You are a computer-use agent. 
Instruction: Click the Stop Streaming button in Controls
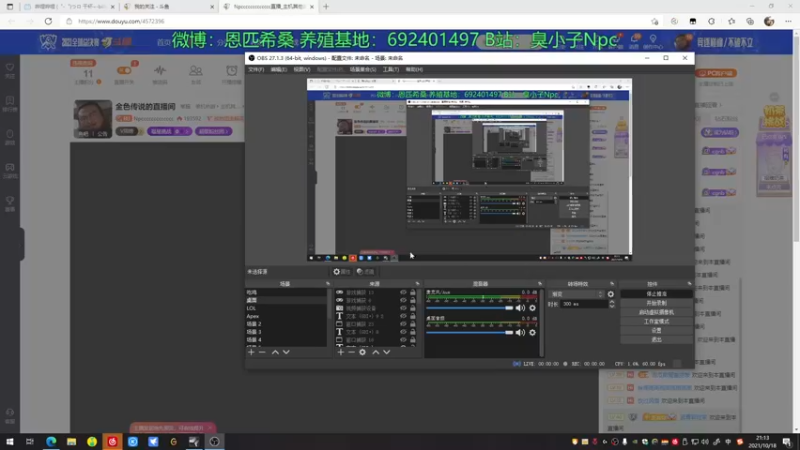pos(656,294)
